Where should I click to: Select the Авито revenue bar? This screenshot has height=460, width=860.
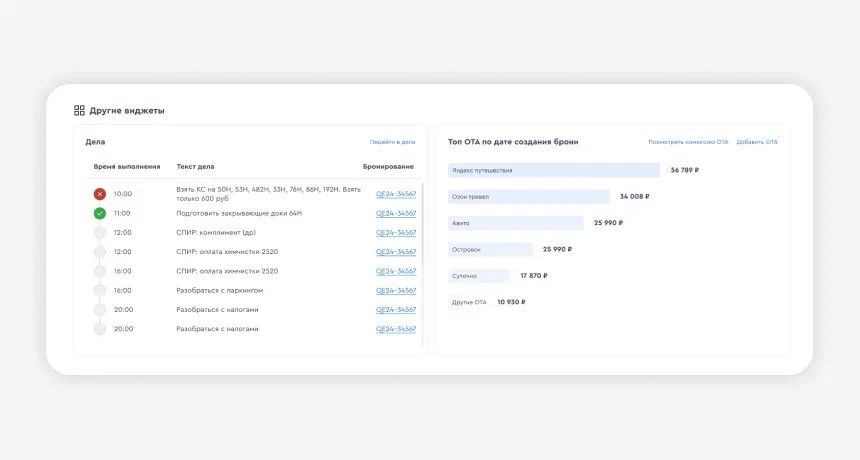tap(516, 223)
